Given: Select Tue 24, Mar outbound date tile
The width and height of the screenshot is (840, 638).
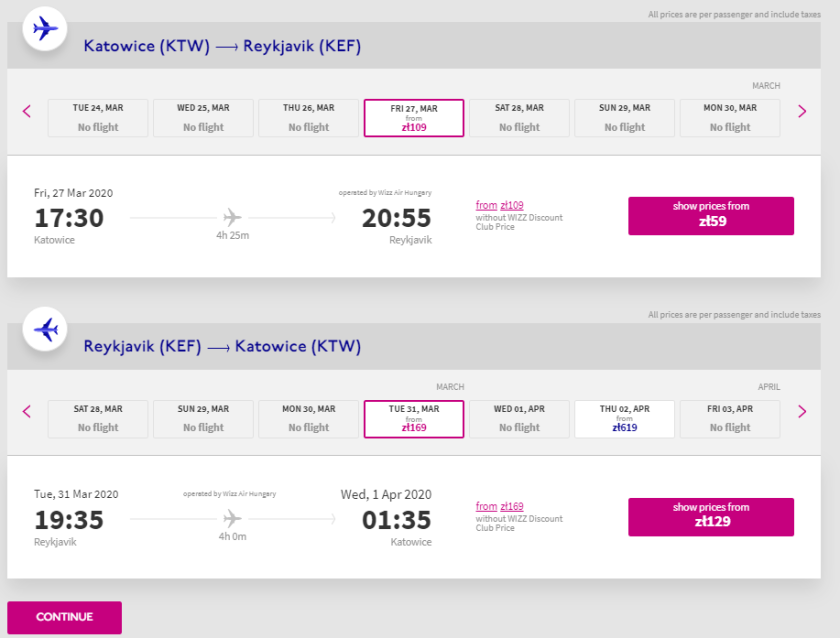Looking at the screenshot, I should (x=98, y=118).
